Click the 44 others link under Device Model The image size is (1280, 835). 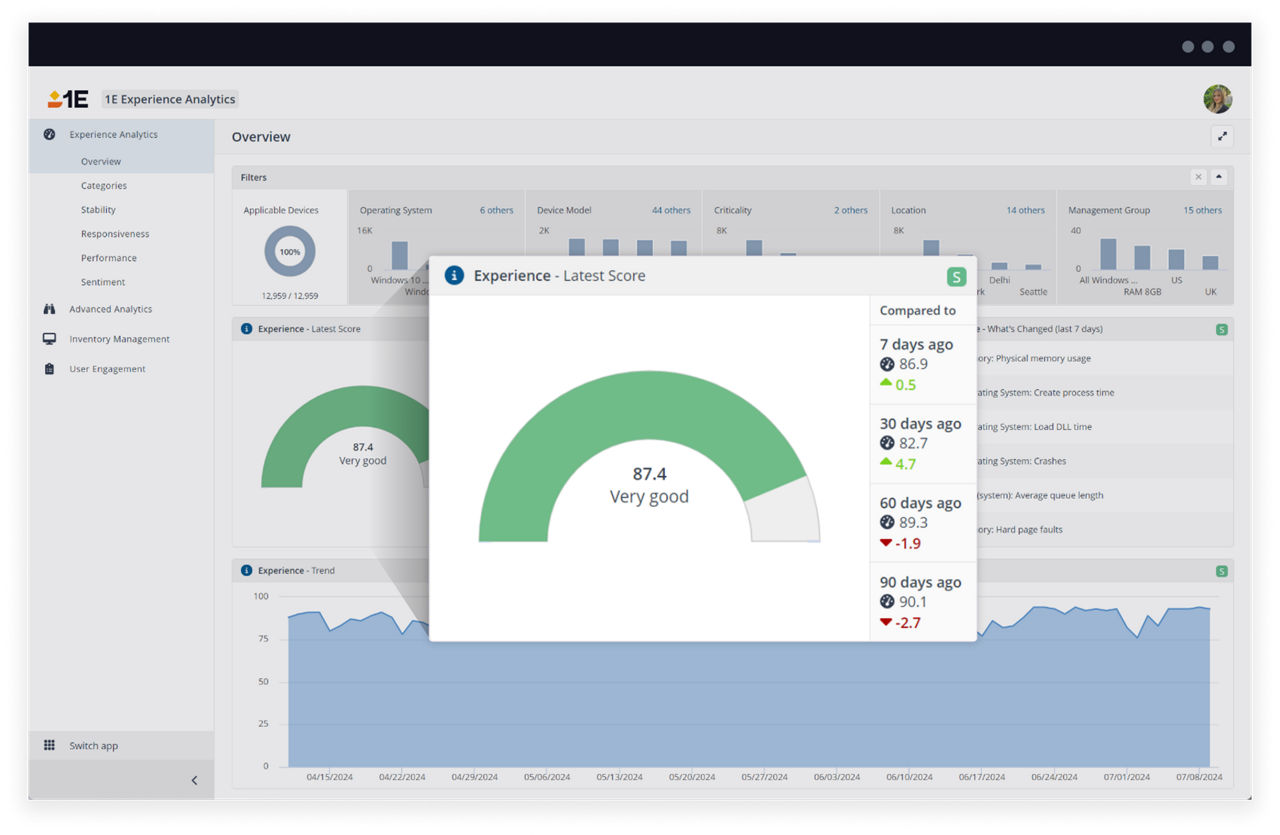tap(671, 210)
